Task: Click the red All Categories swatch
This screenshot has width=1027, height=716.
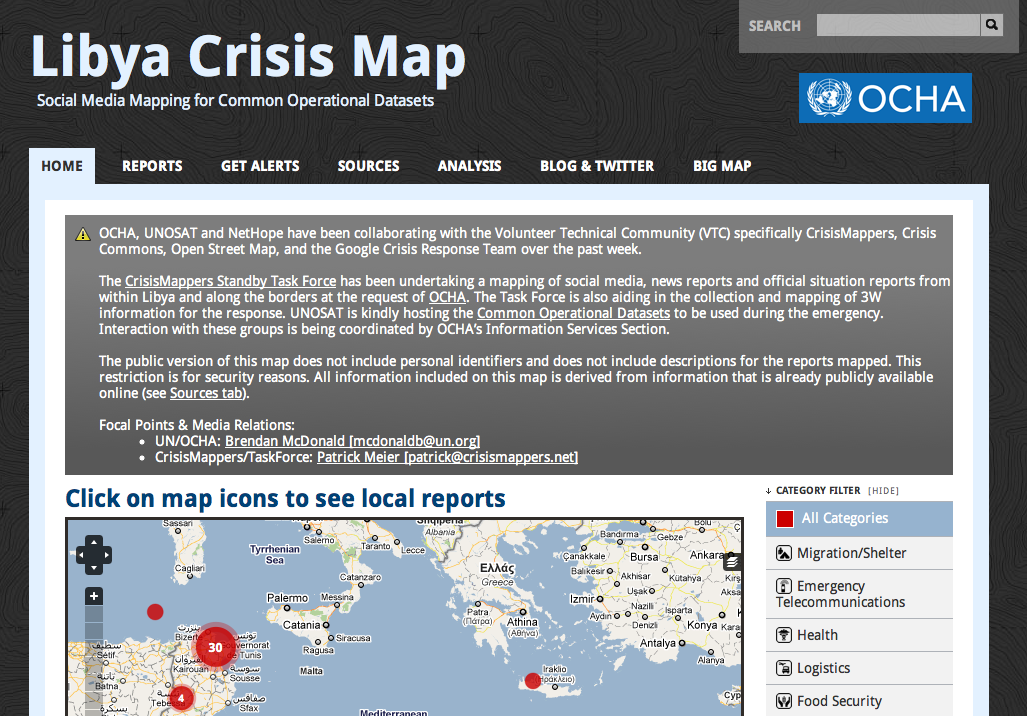Action: 785,519
